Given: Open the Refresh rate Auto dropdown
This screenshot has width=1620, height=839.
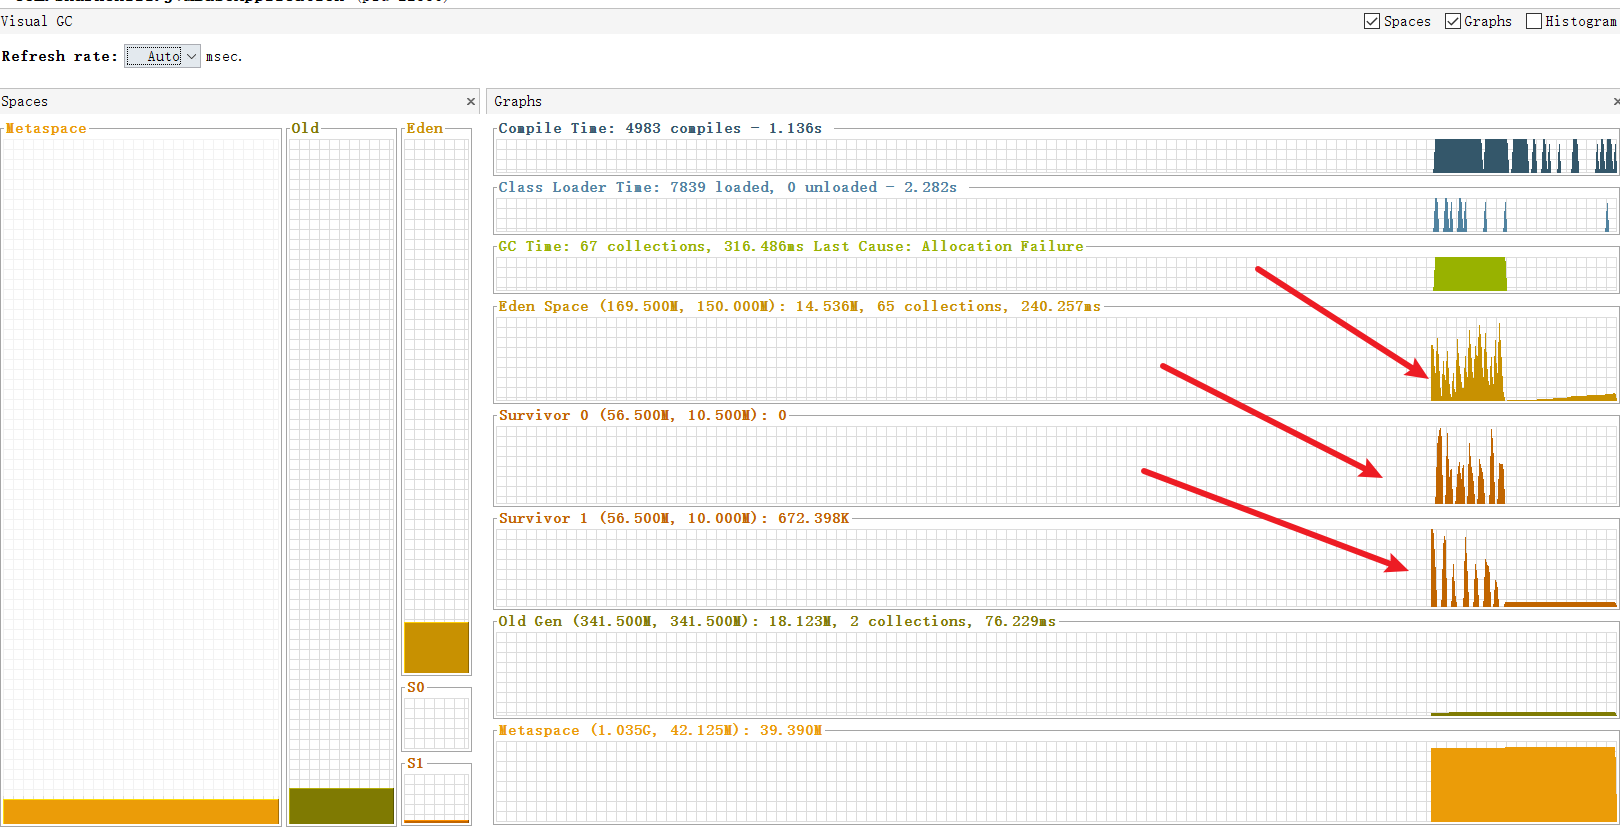Looking at the screenshot, I should click(x=163, y=56).
